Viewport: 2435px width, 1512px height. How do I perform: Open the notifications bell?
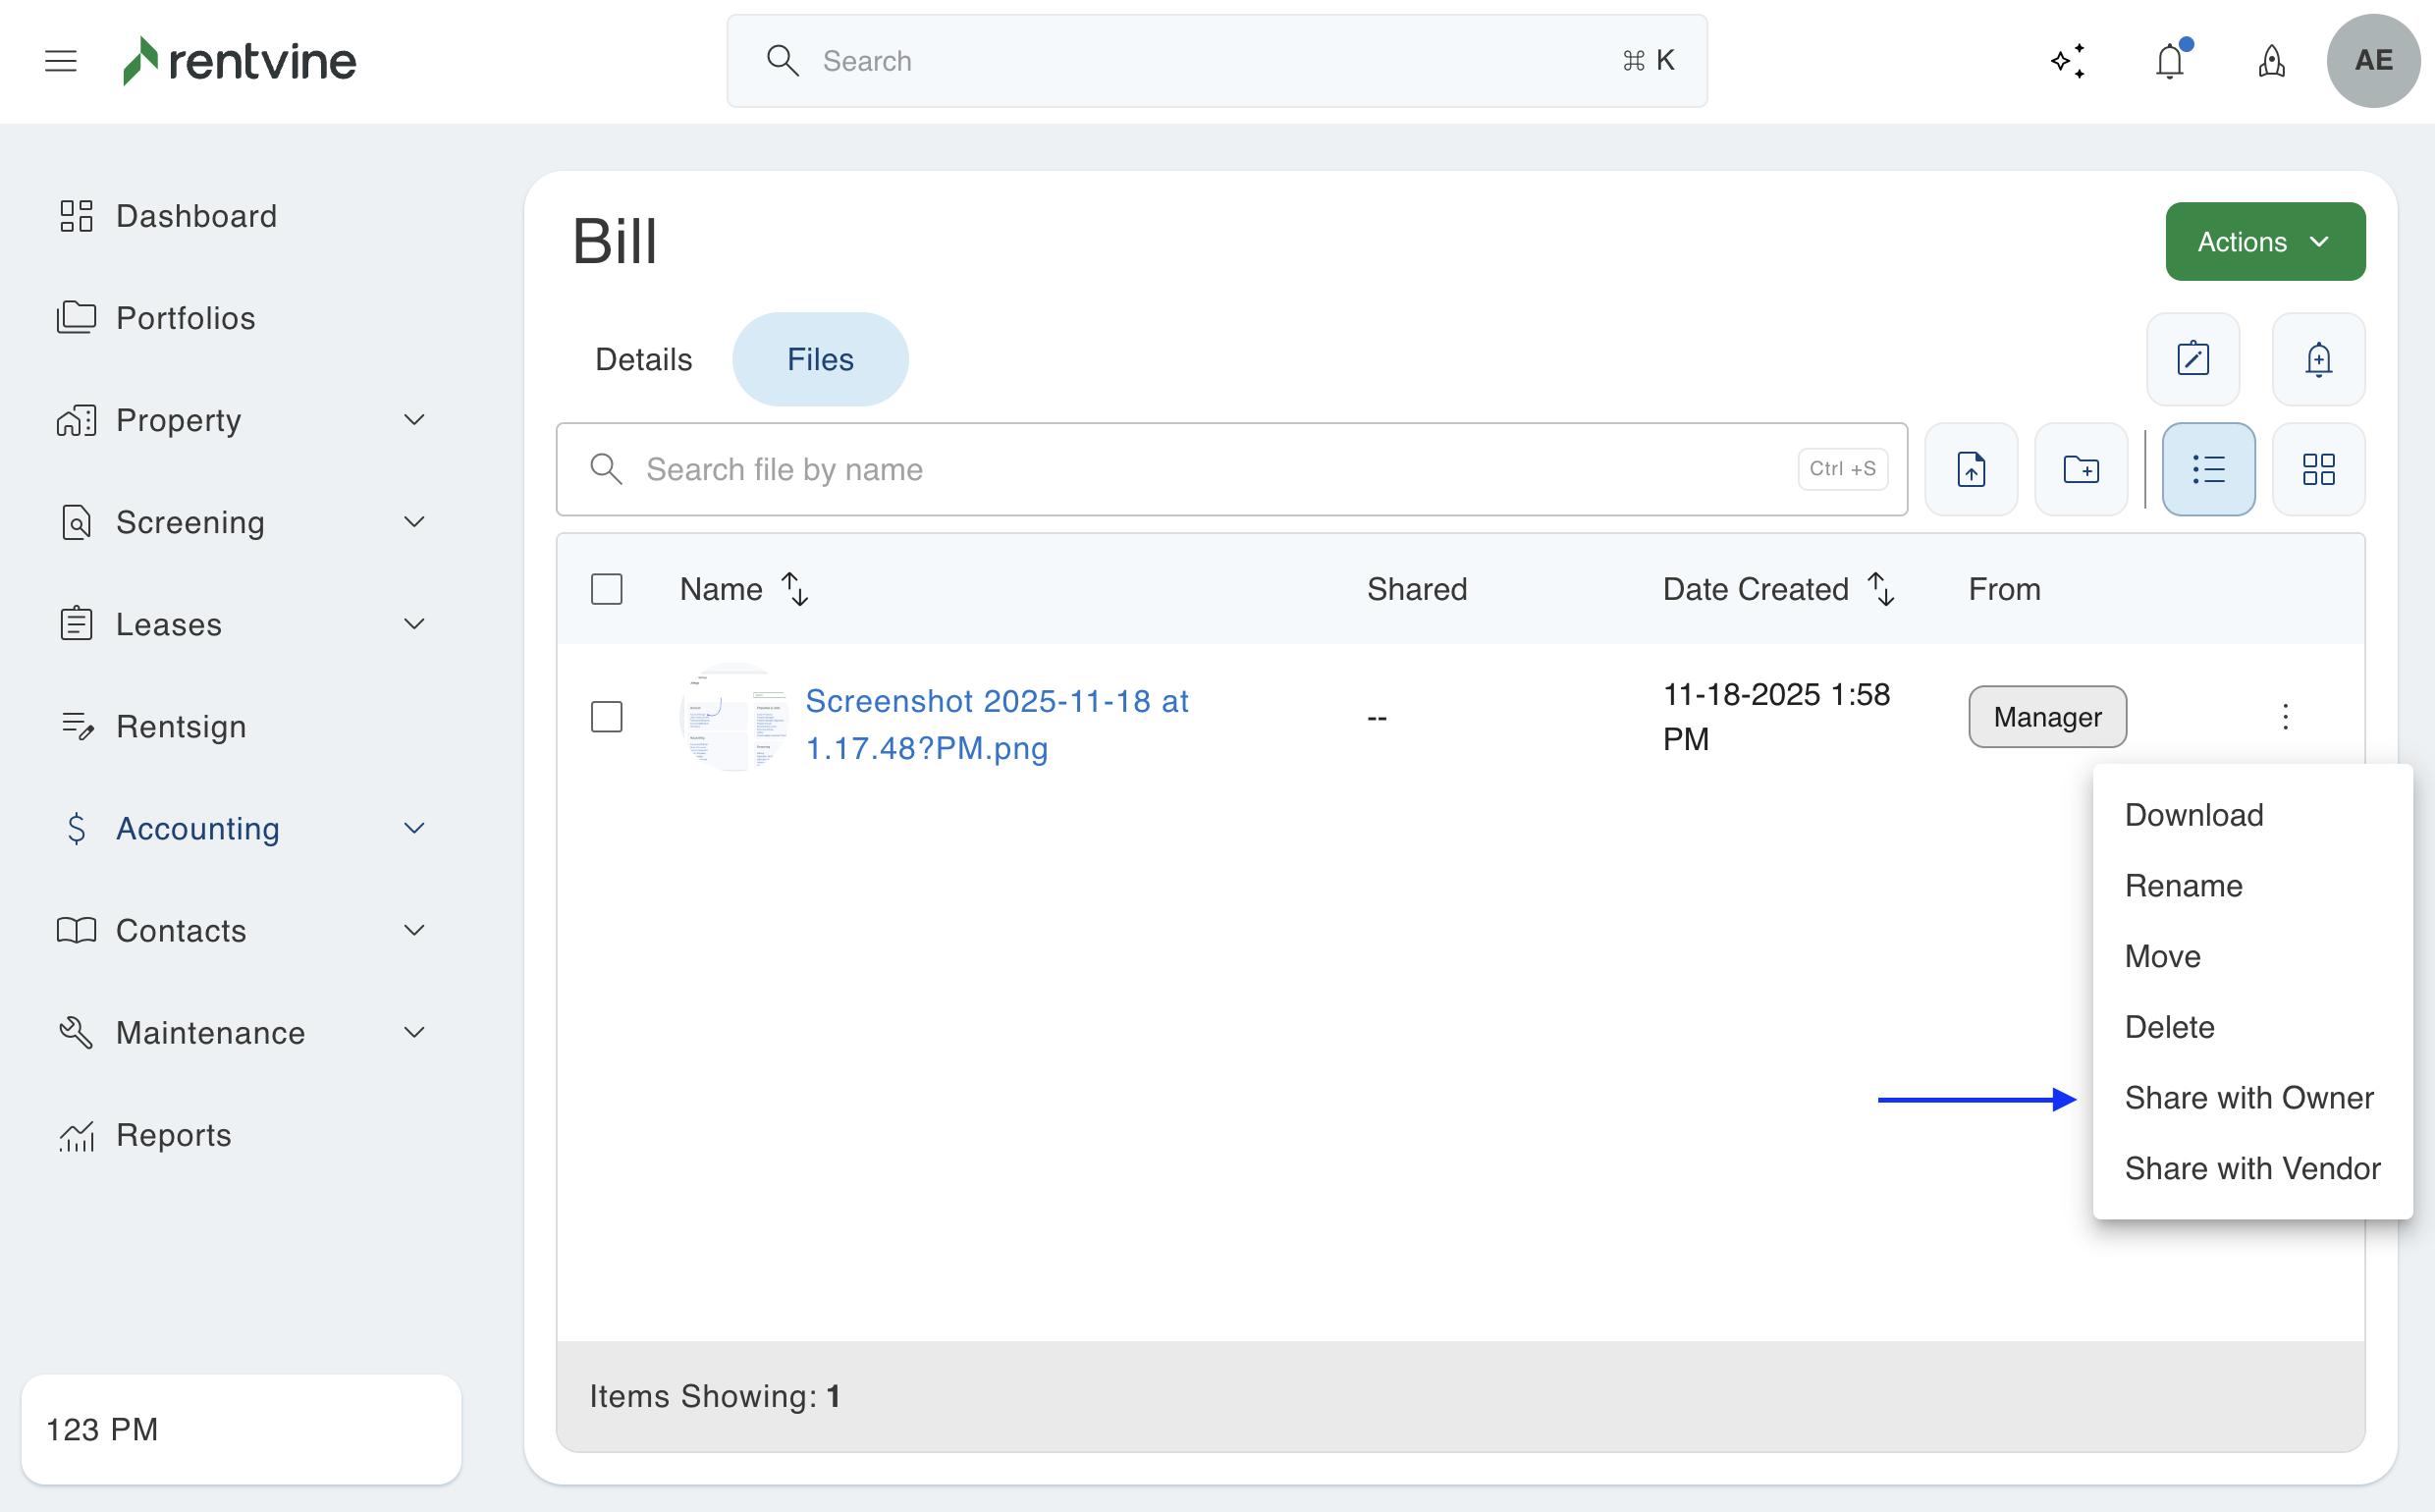(2168, 61)
